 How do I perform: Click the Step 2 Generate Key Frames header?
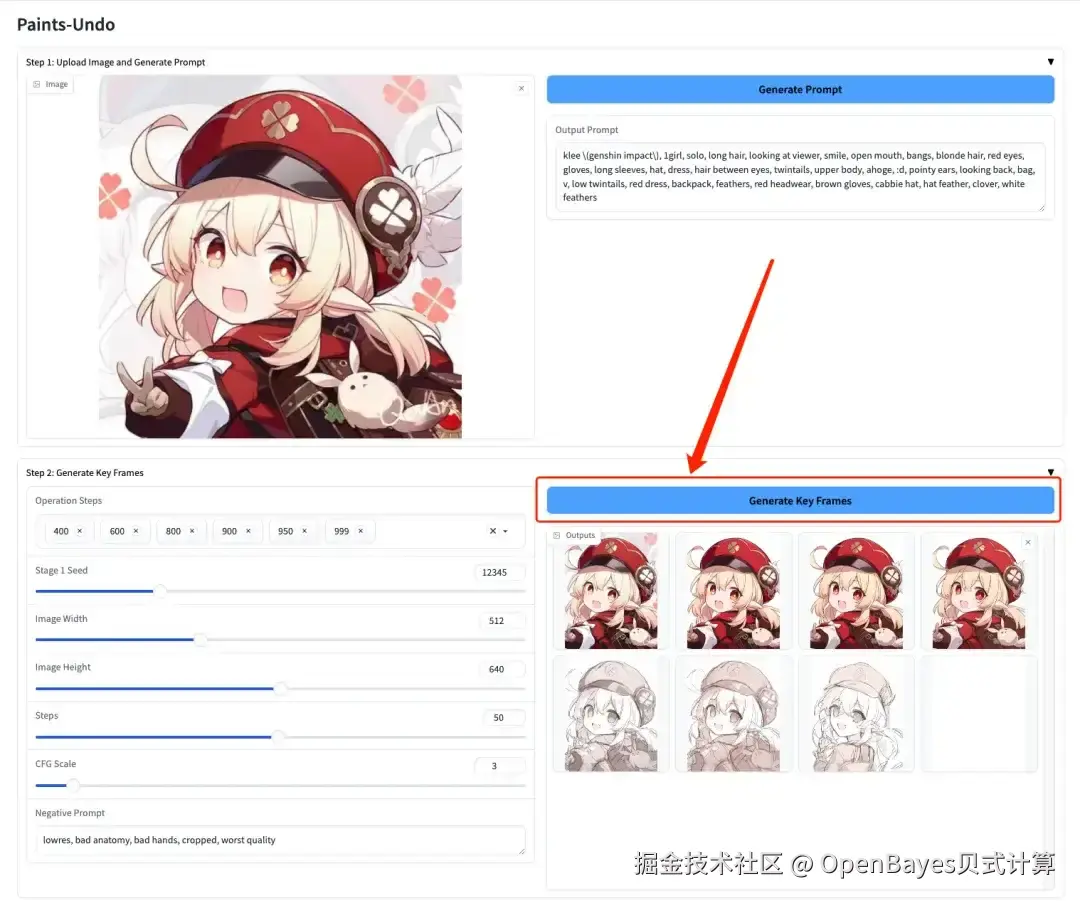(85, 473)
